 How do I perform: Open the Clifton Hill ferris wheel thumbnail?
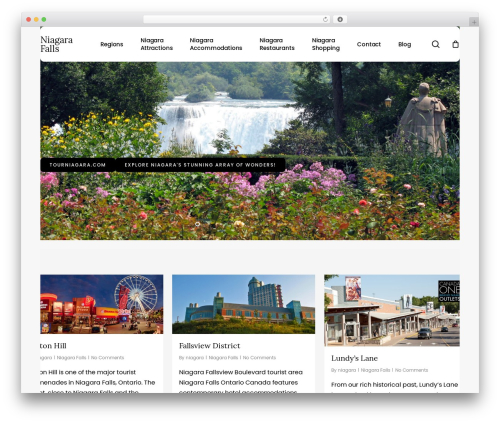coord(102,304)
